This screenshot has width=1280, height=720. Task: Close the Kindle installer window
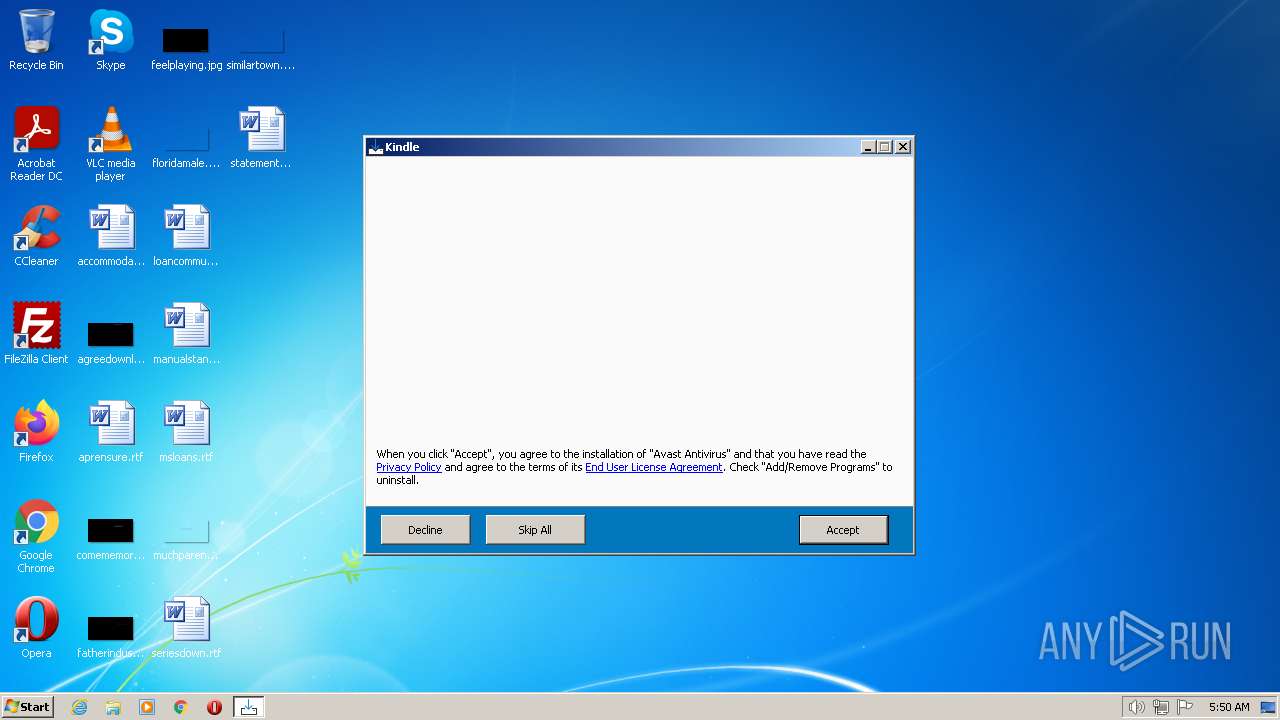click(x=903, y=147)
